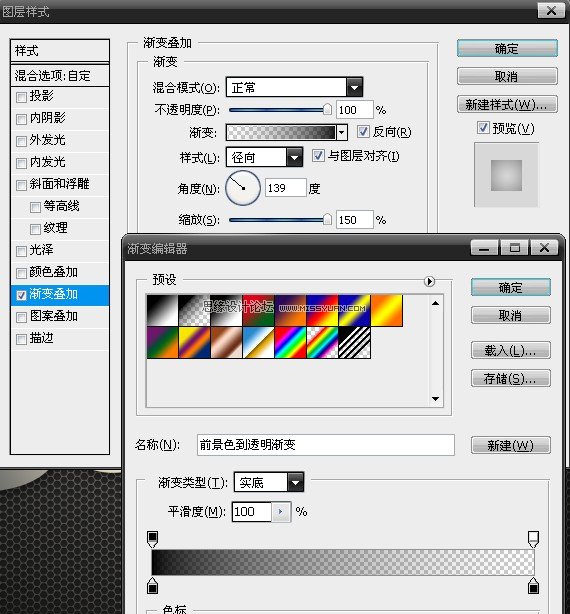Choose the copper gradient preset

tap(226, 343)
